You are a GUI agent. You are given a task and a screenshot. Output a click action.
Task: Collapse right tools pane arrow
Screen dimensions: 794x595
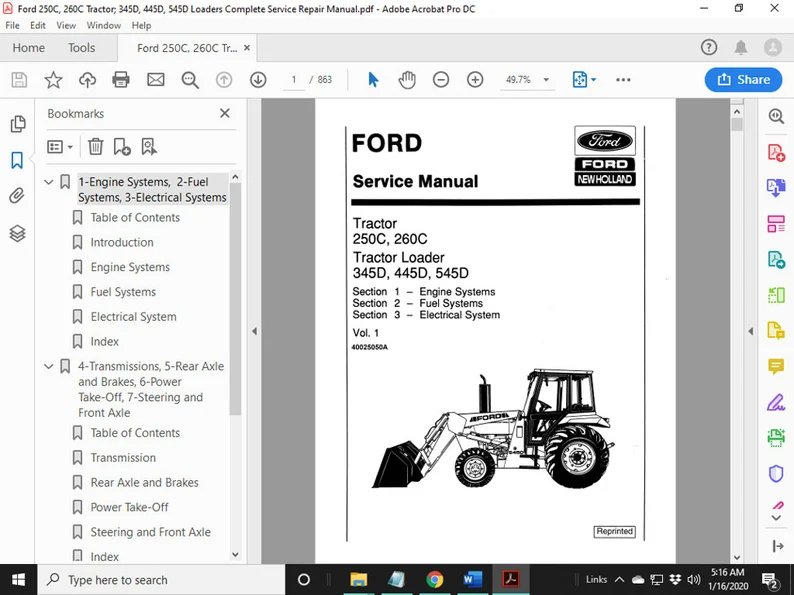750,331
